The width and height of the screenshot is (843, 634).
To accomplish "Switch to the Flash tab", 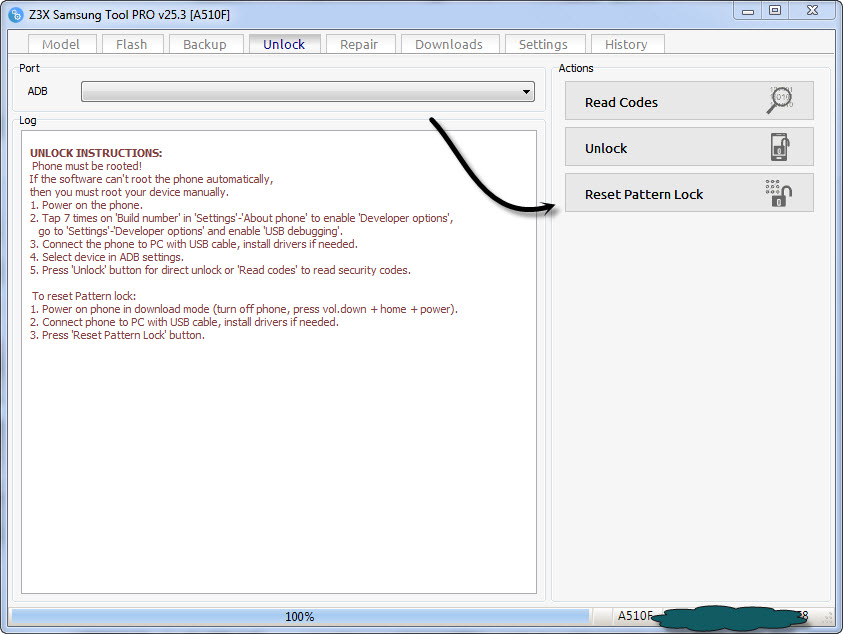I will click(x=132, y=44).
